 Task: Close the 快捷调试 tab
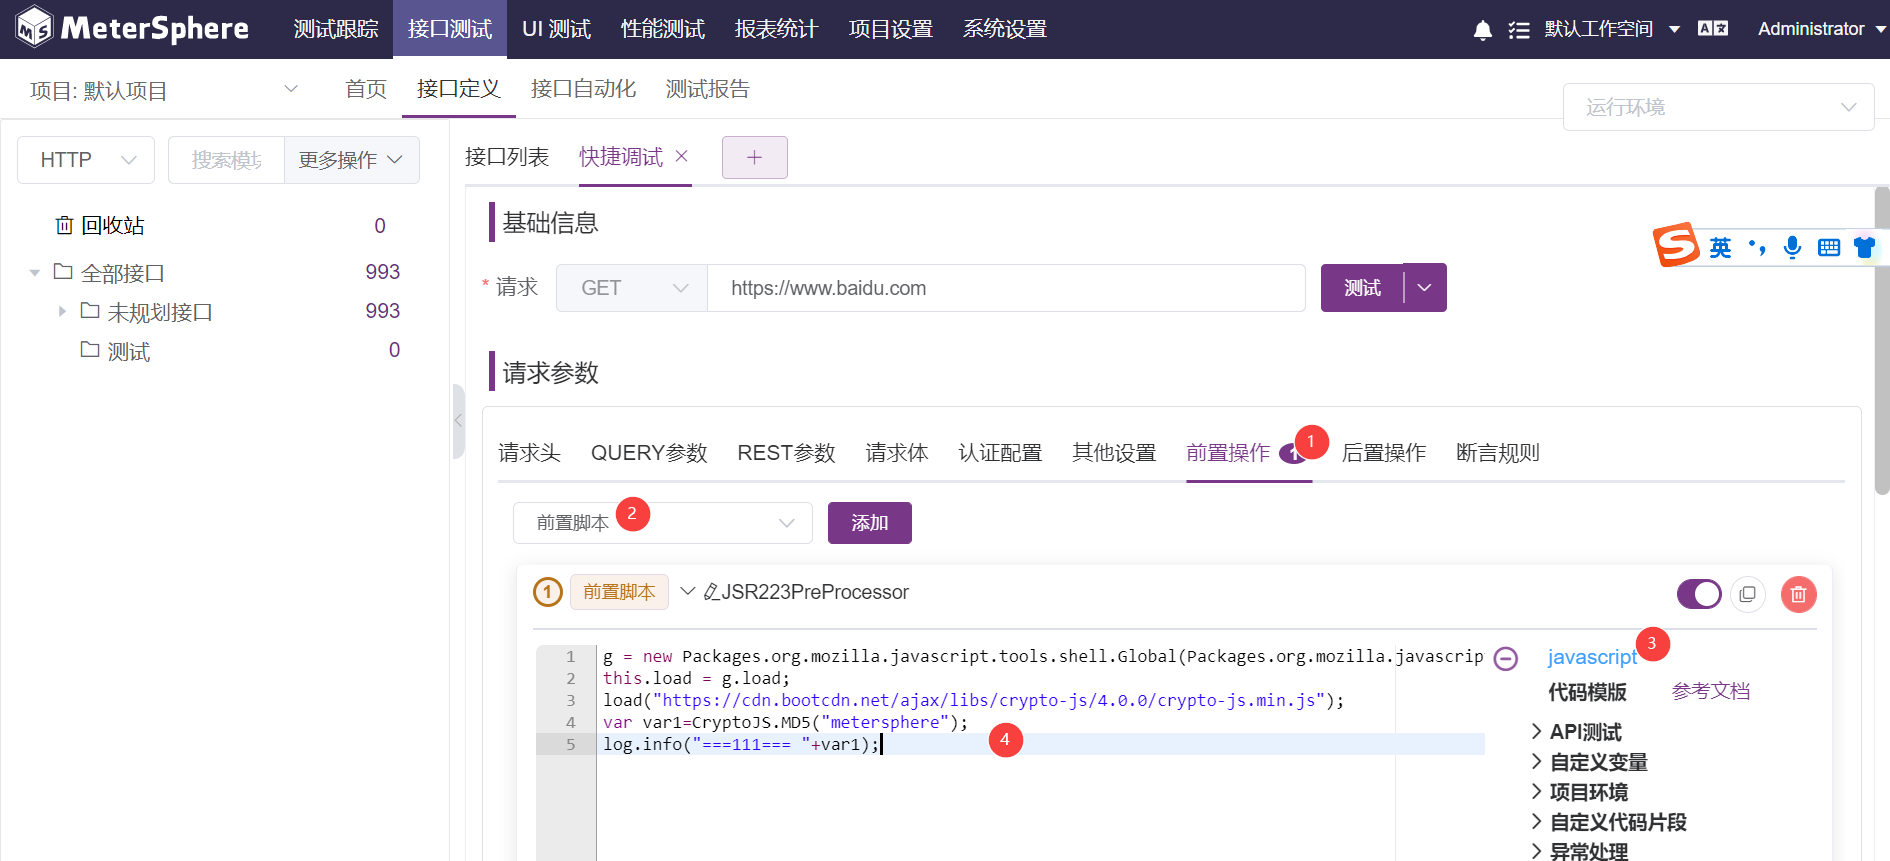(682, 156)
